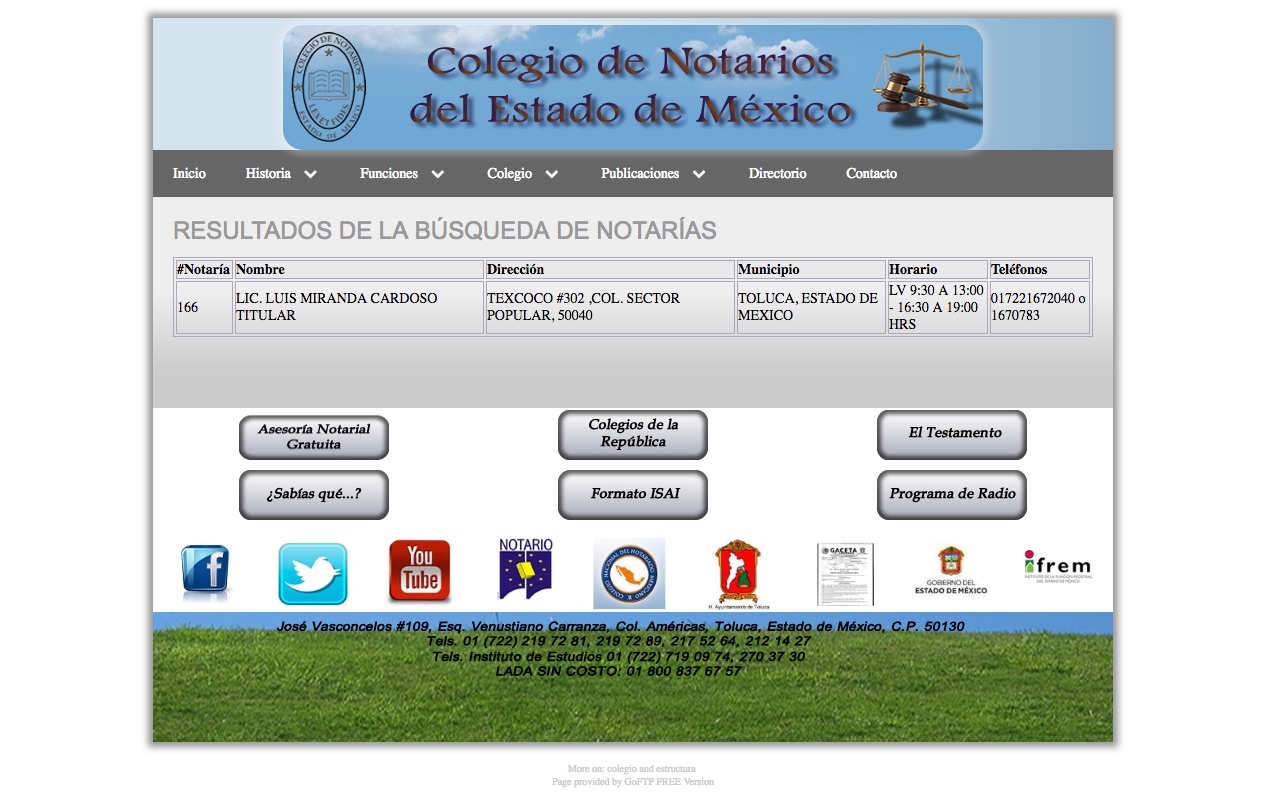The image size is (1265, 794).
Task: Click the Ayuntamiento de Toluca crest
Action: 738,573
